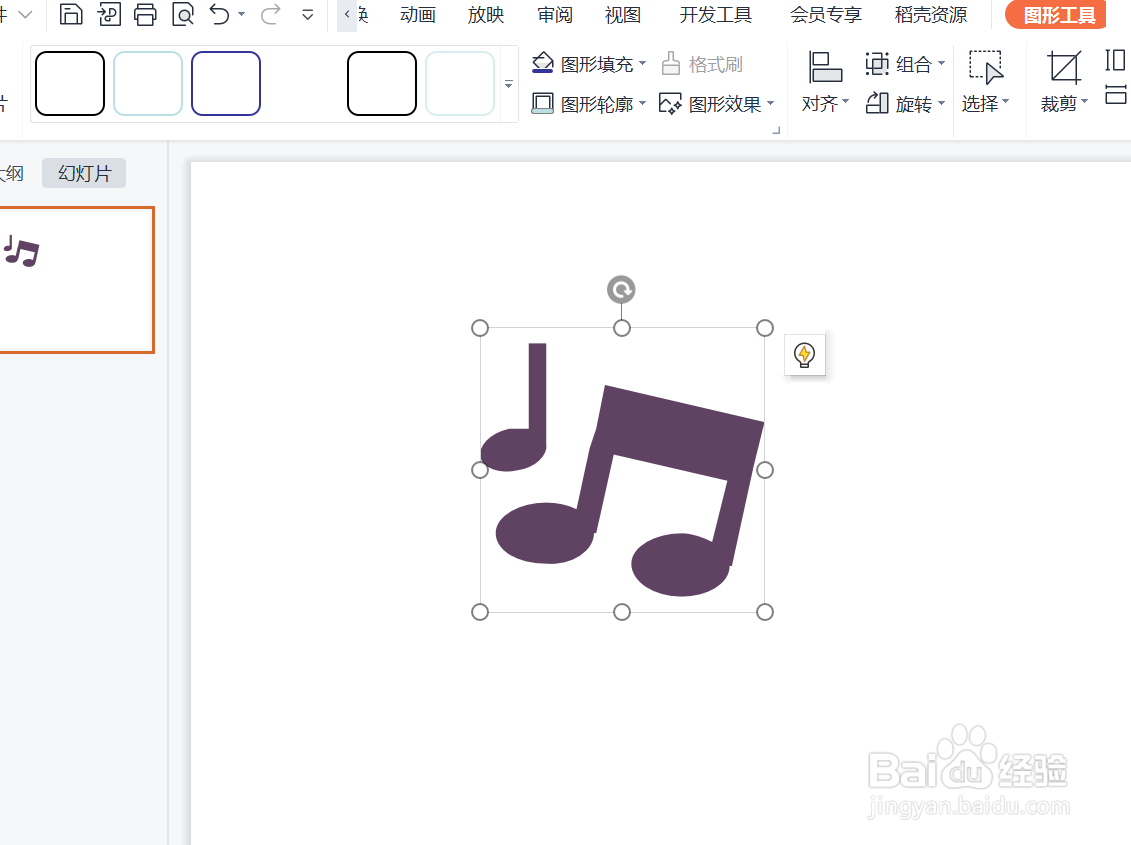The width and height of the screenshot is (1131, 845).
Task: Click the 图形效果 effects icon
Action: click(x=670, y=104)
